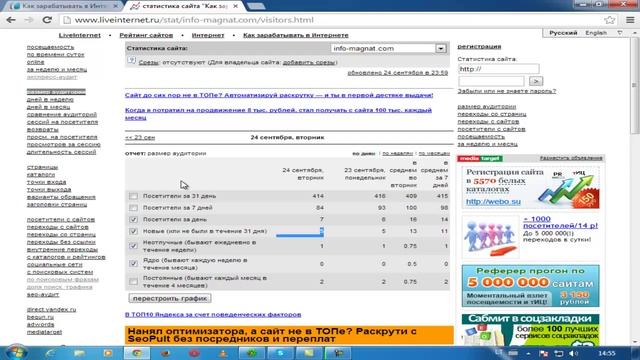Screen dimensions: 640x360
Task: Open the 'http://webo.su' ad link
Action: (x=493, y=202)
